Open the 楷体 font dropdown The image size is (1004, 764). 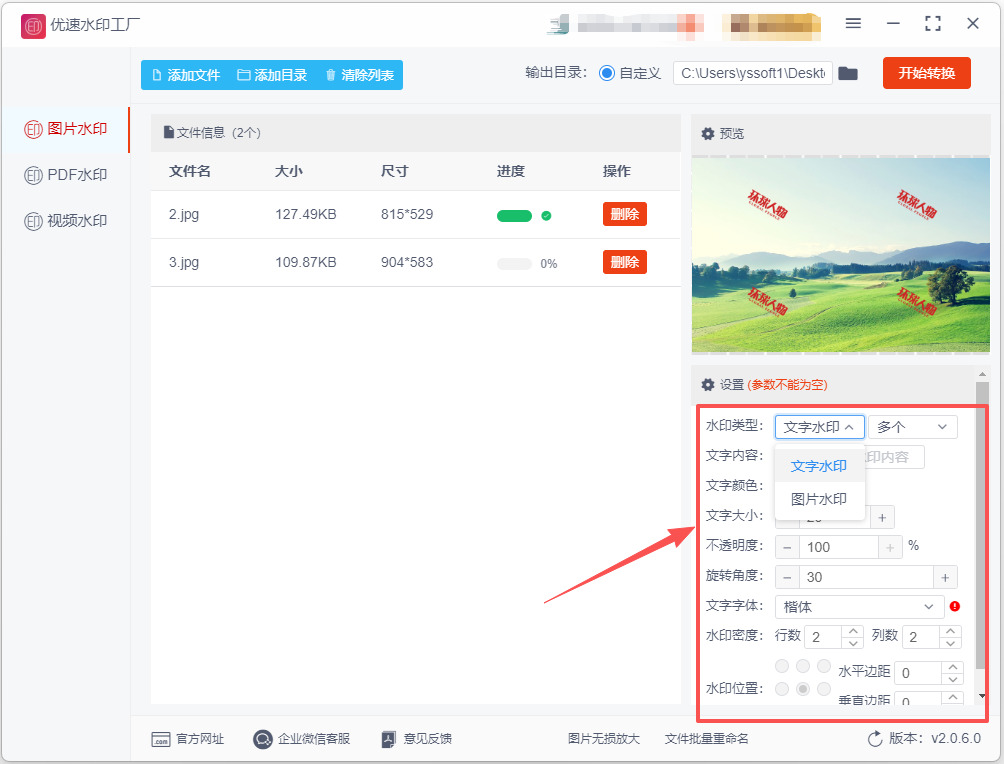pyautogui.click(x=859, y=606)
